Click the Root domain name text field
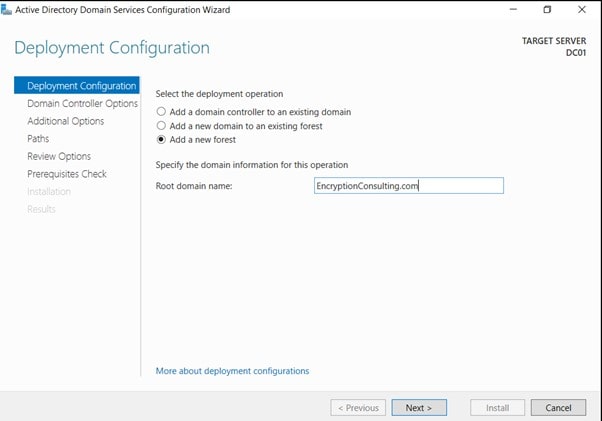 point(408,186)
